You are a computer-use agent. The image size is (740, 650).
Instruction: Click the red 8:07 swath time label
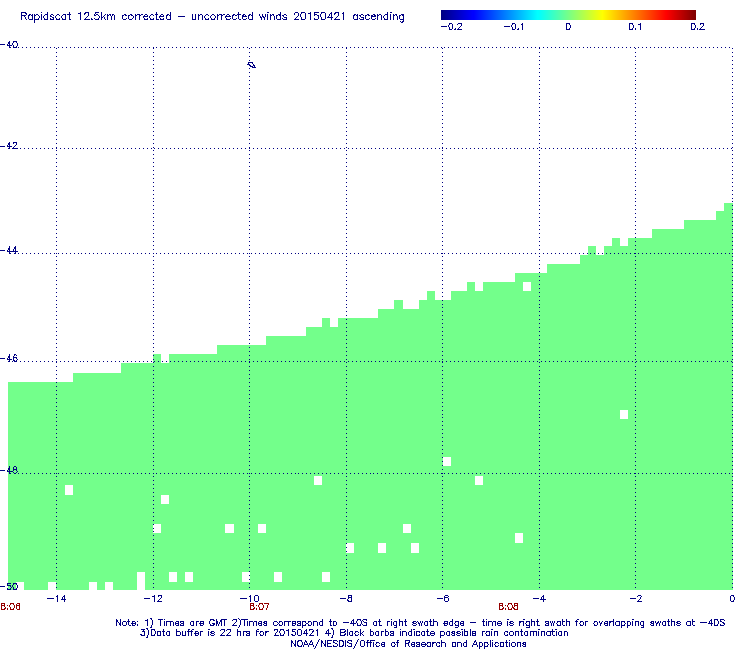(259, 607)
